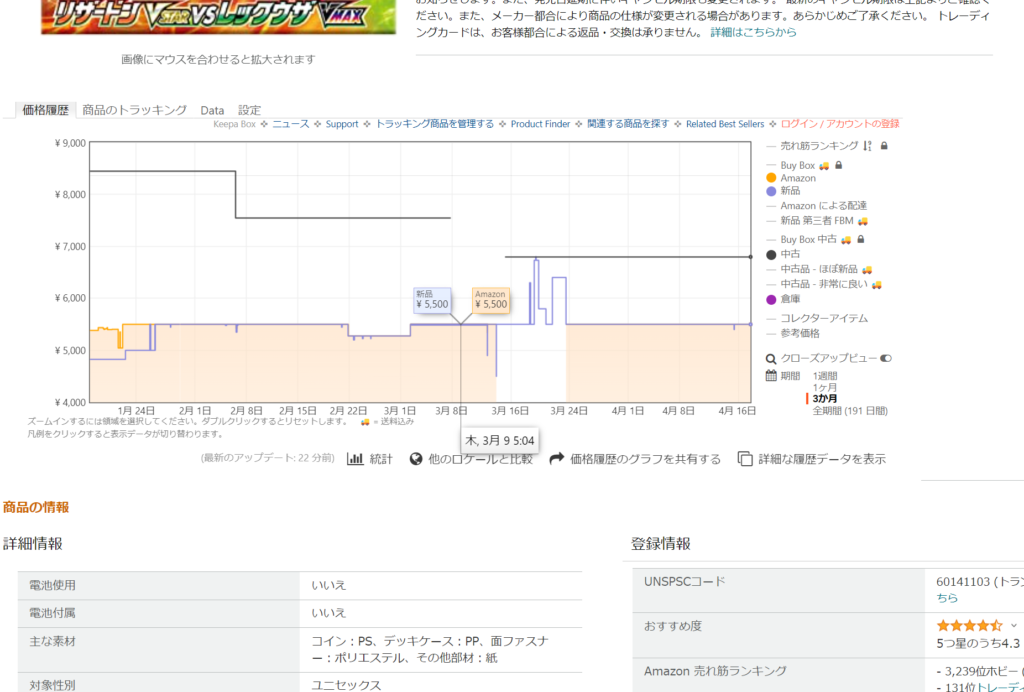Click the UNSPSCコード label
This screenshot has height=692, width=1024.
(x=684, y=581)
